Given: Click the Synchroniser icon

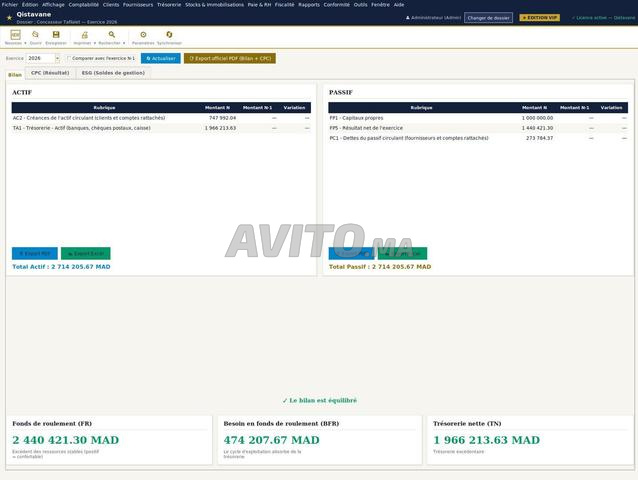Looking at the screenshot, I should [x=169, y=35].
